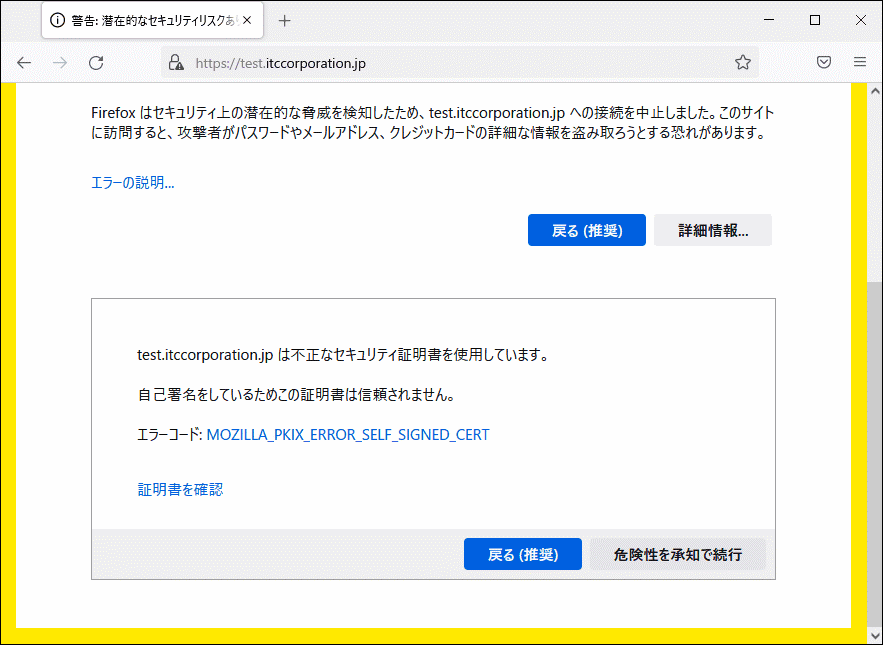Screen dimensions: 883x645
Task: Go back using the browser back arrow
Action: pyautogui.click(x=24, y=63)
